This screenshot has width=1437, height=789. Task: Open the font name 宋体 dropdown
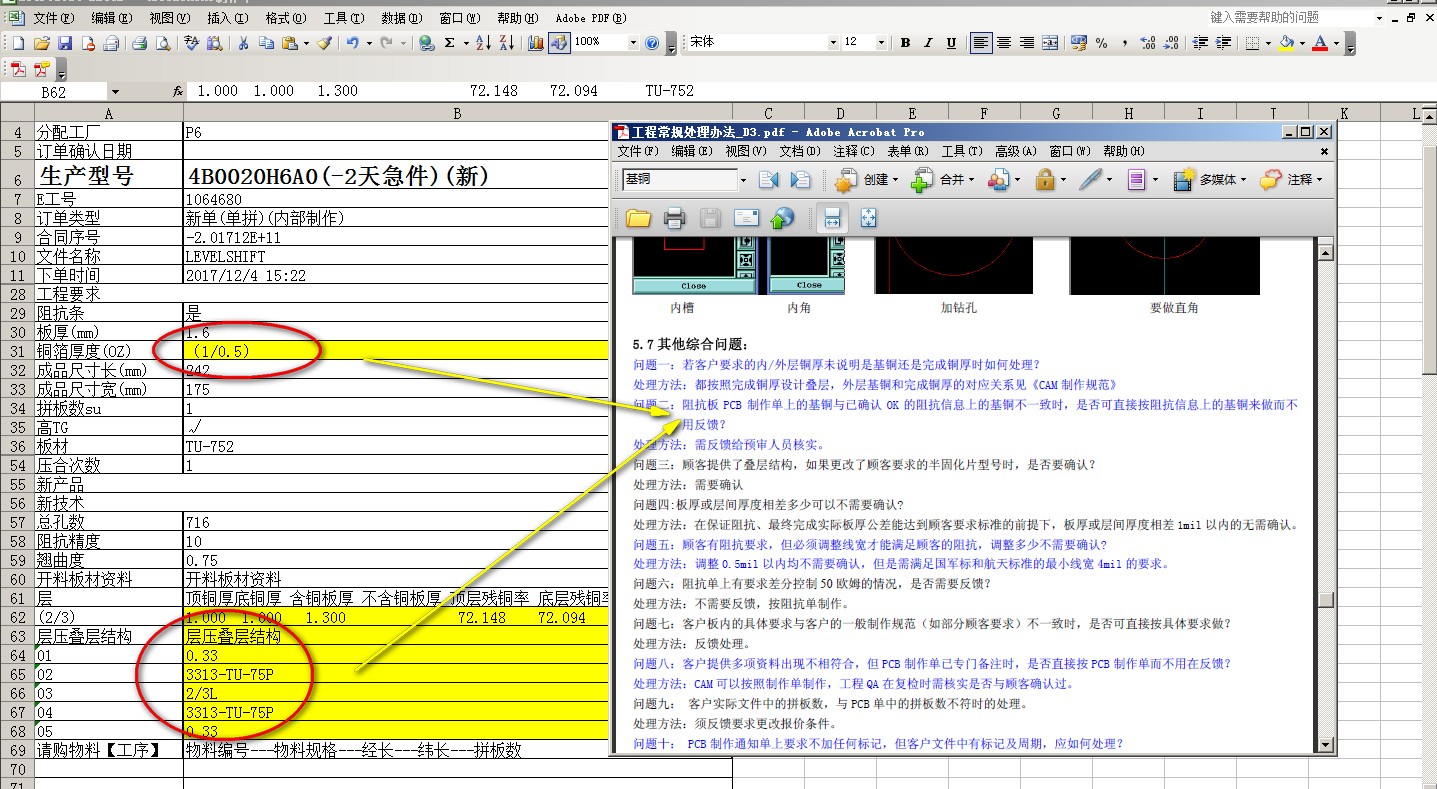tap(832, 43)
